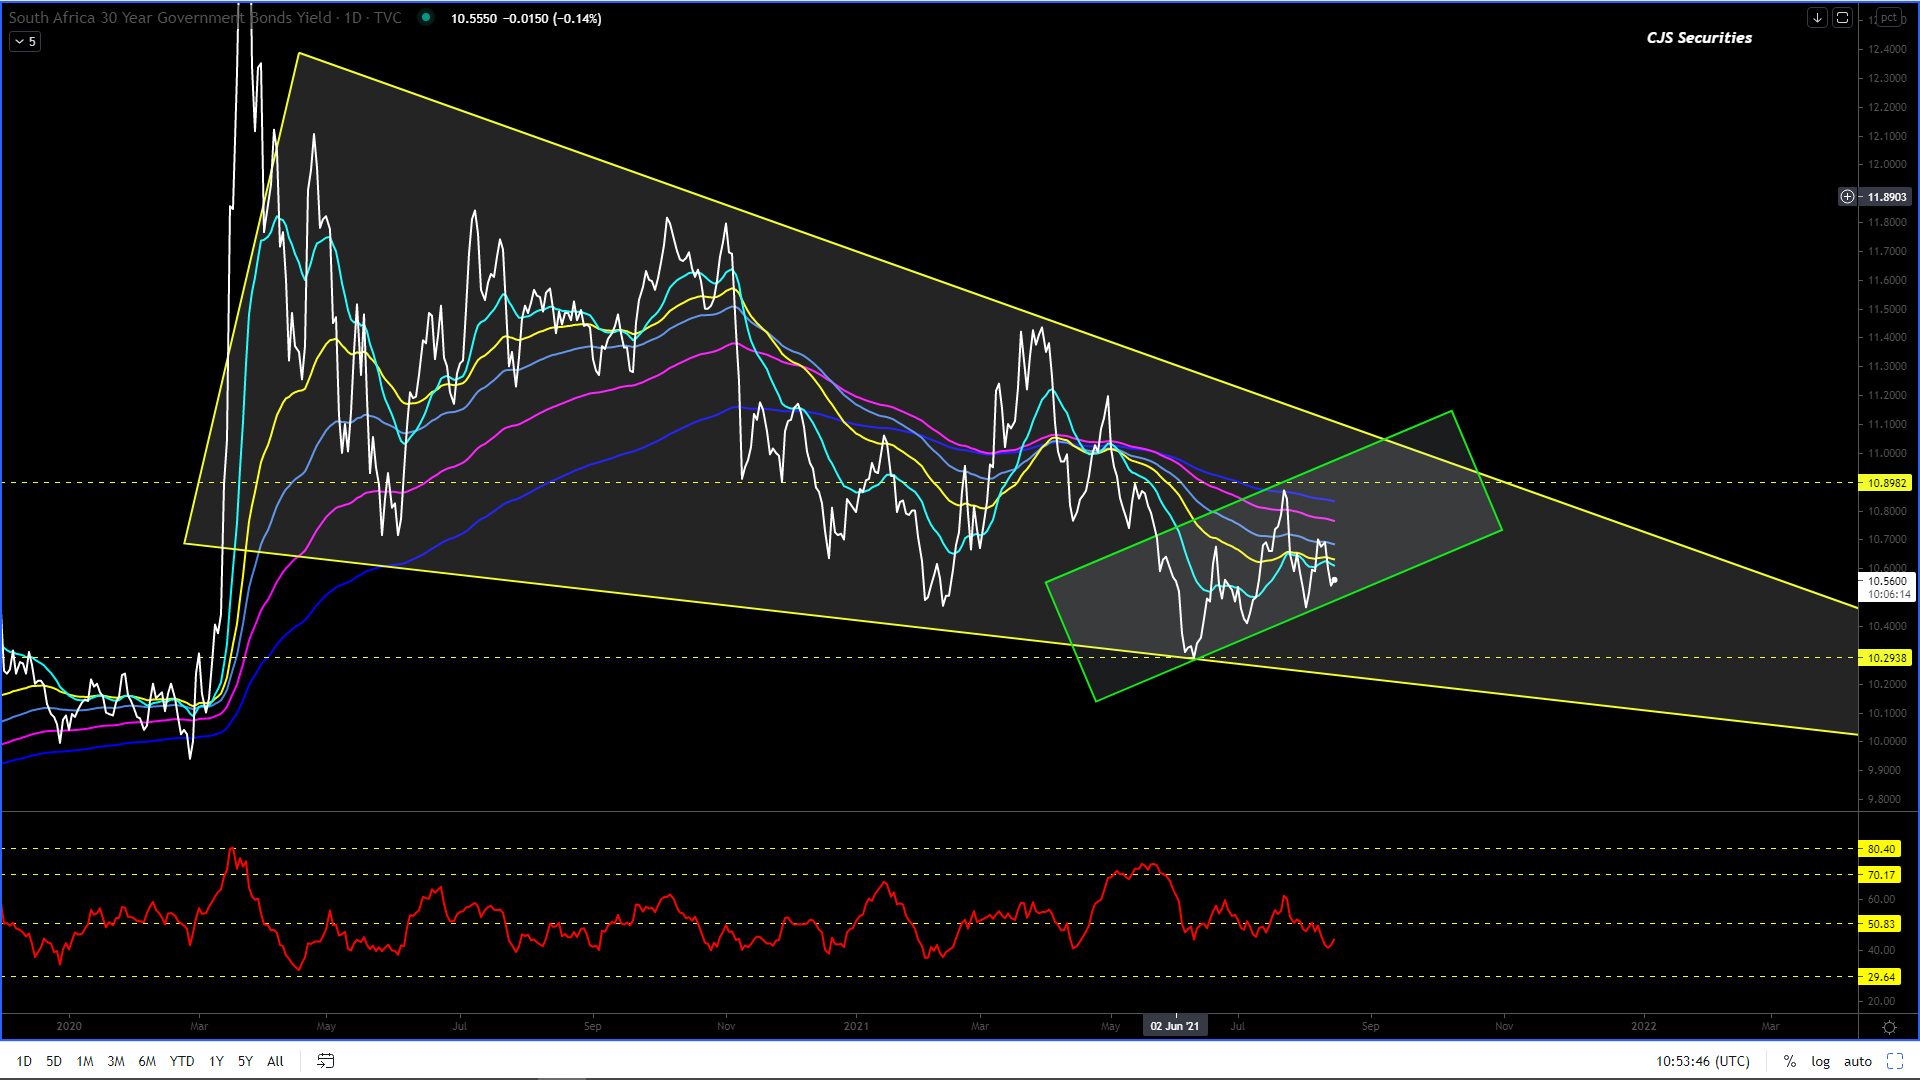The width and height of the screenshot is (1920, 1080).
Task: Toggle the pct scale button
Action: 1888,18
